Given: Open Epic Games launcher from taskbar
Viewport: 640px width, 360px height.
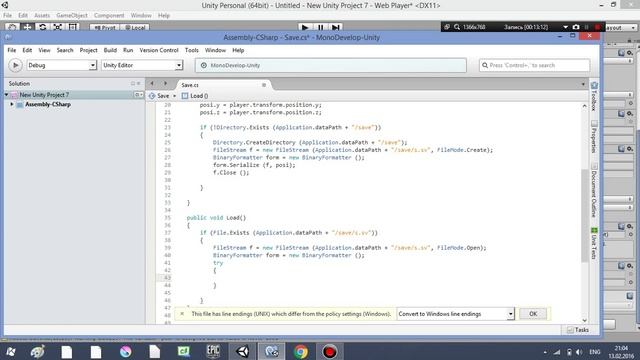Looking at the screenshot, I should [x=213, y=351].
